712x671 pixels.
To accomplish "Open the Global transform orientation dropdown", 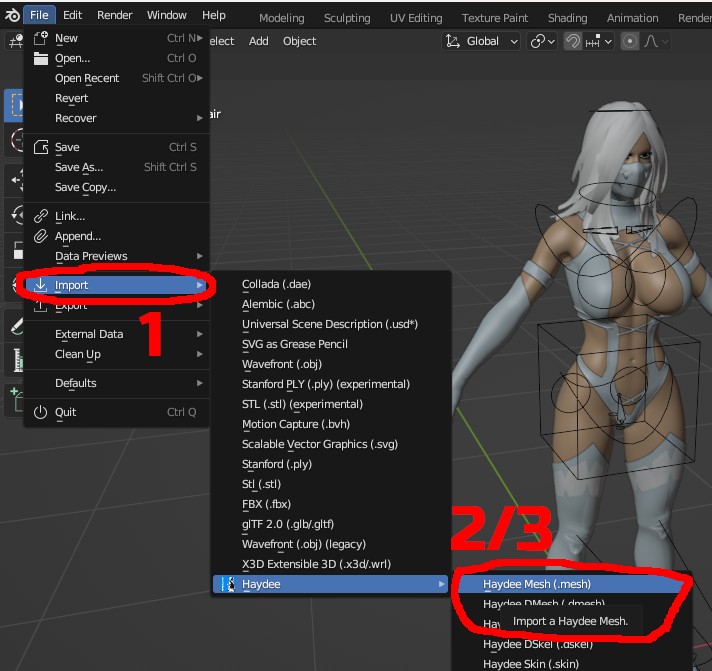I will [x=481, y=41].
